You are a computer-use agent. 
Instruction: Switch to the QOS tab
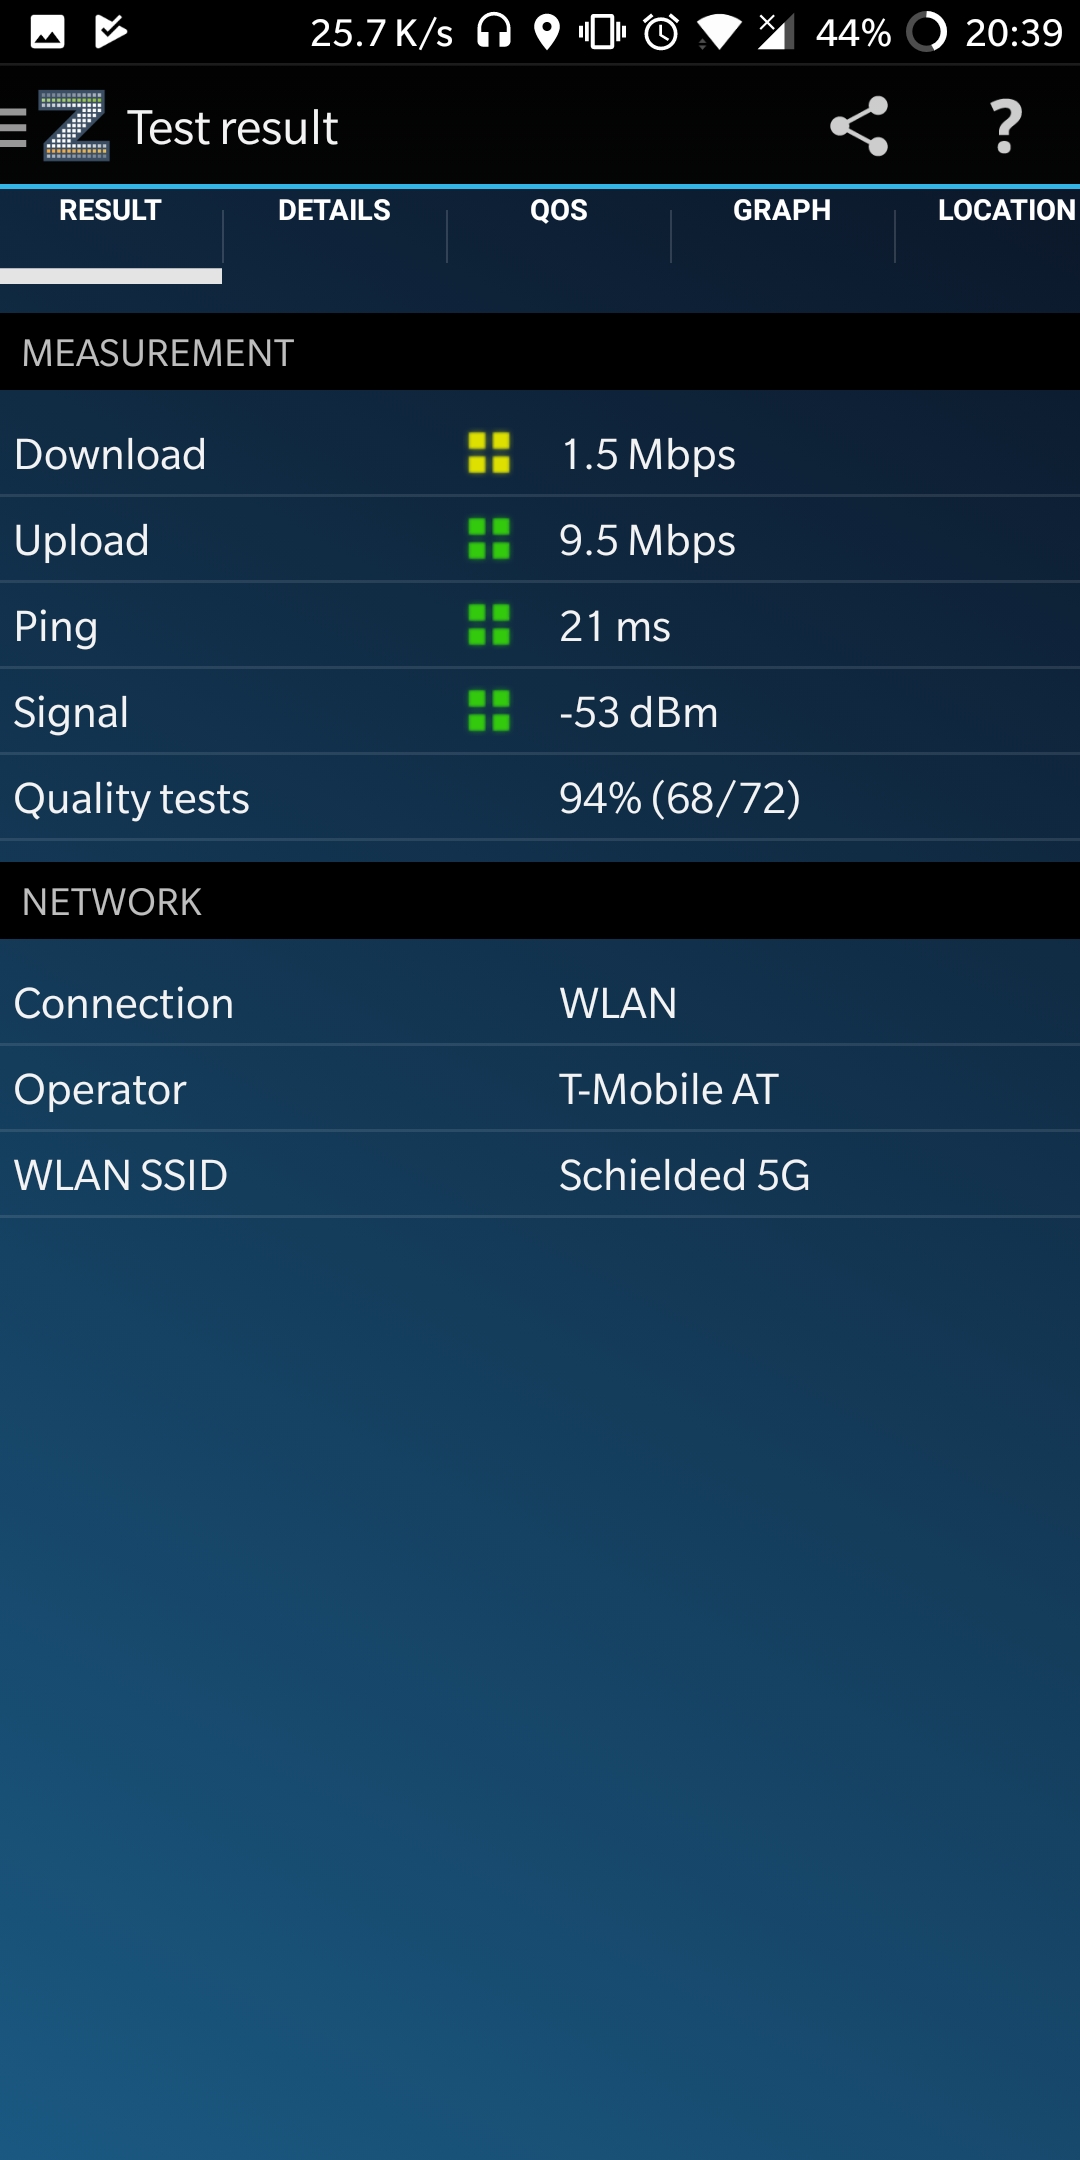click(x=559, y=211)
